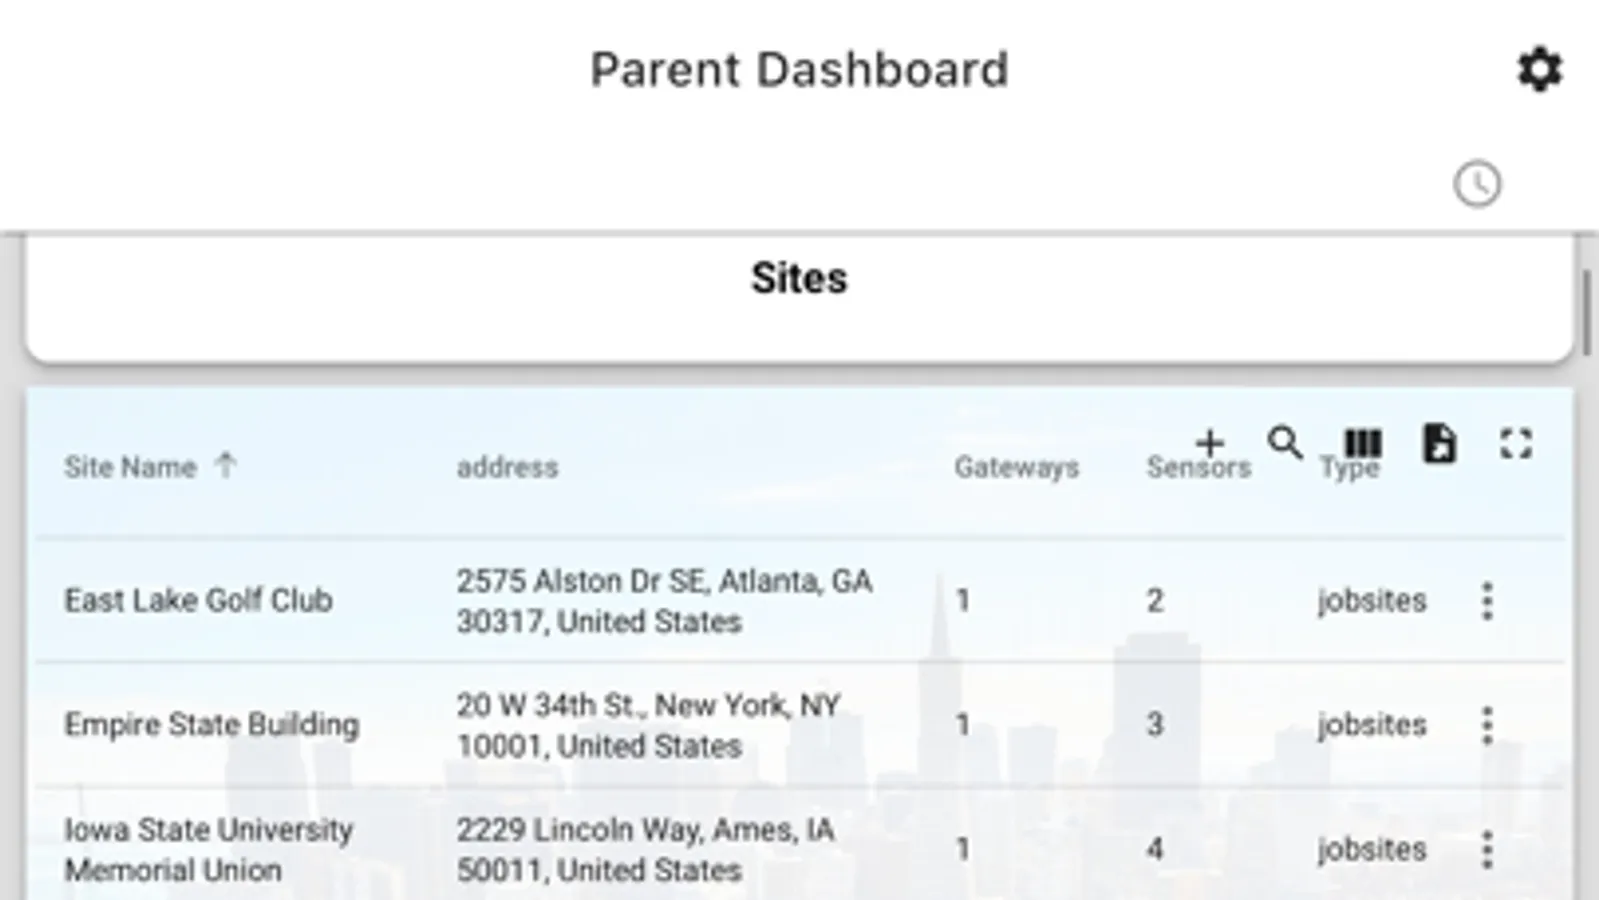Click the clock time window icon

tap(1477, 185)
